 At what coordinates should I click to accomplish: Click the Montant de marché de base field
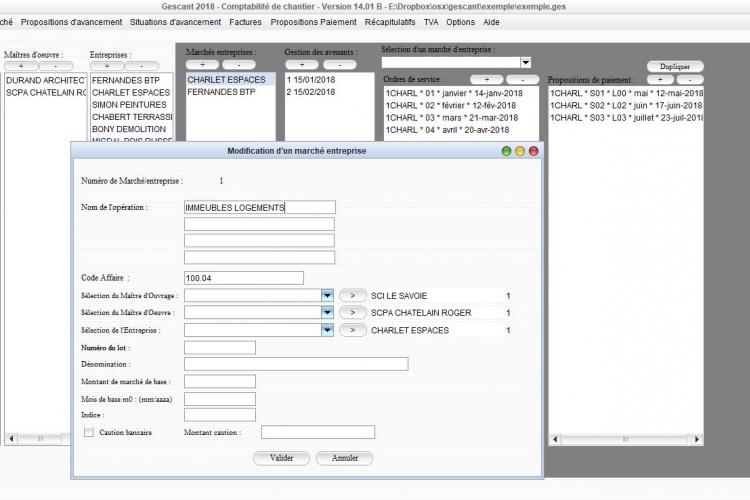click(220, 381)
